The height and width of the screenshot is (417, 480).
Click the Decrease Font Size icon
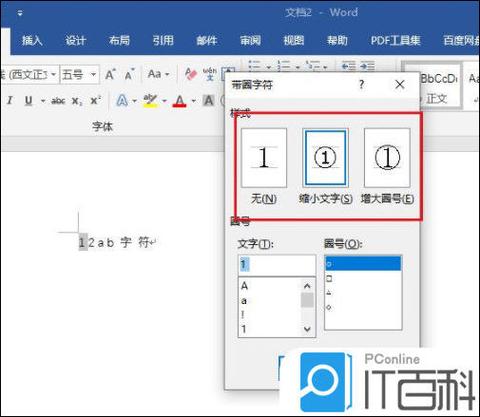point(129,74)
